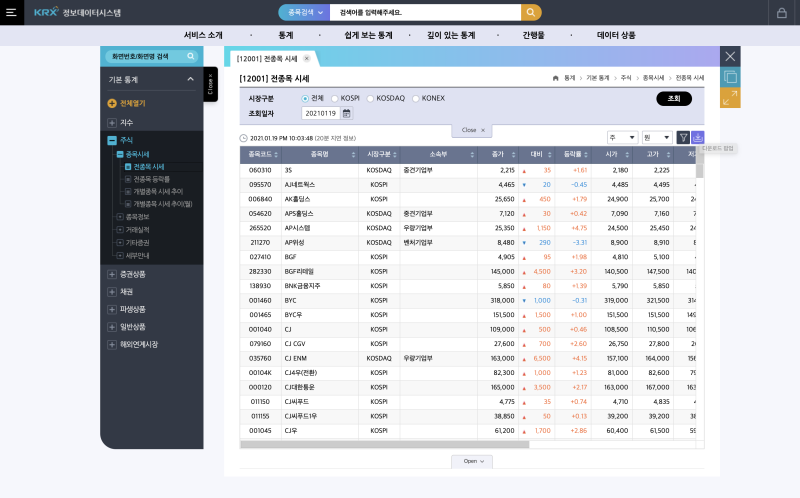Open 개별종목 시세 추이(일) in sidebar
The image size is (800, 498).
(x=162, y=204)
